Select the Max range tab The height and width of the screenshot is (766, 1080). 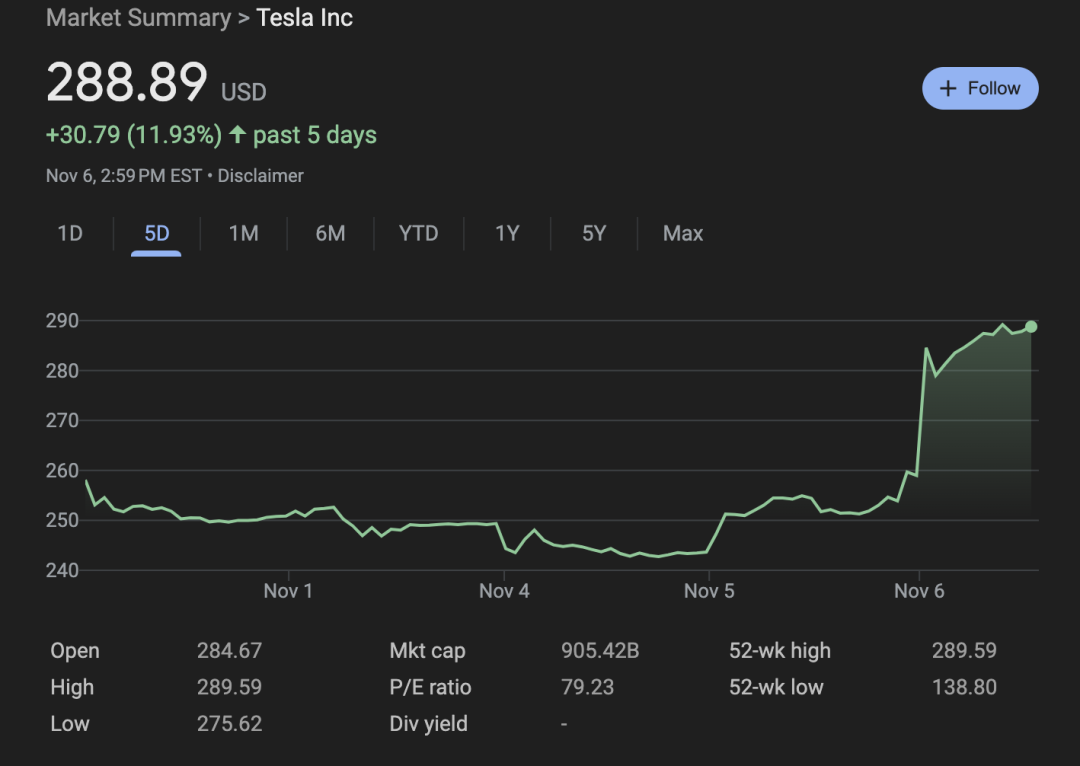683,234
